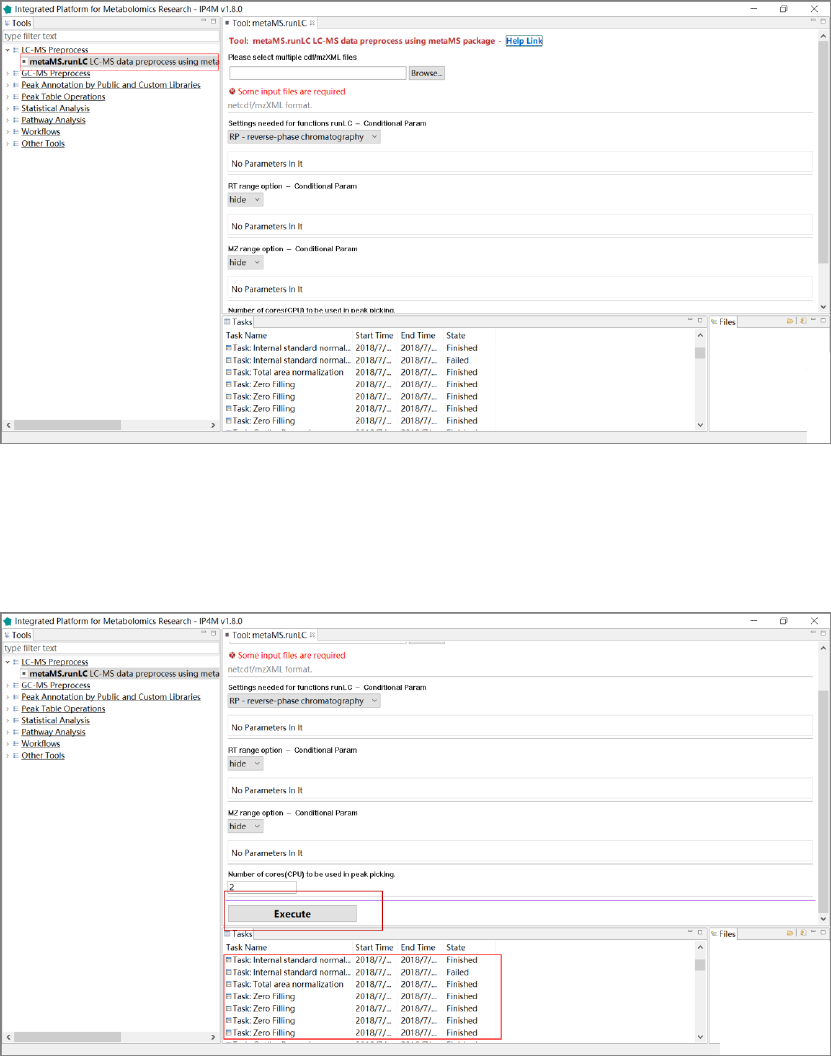Maximize the Tools panel in the top window
Image resolution: width=831 pixels, height=1056 pixels.
pos(213,21)
